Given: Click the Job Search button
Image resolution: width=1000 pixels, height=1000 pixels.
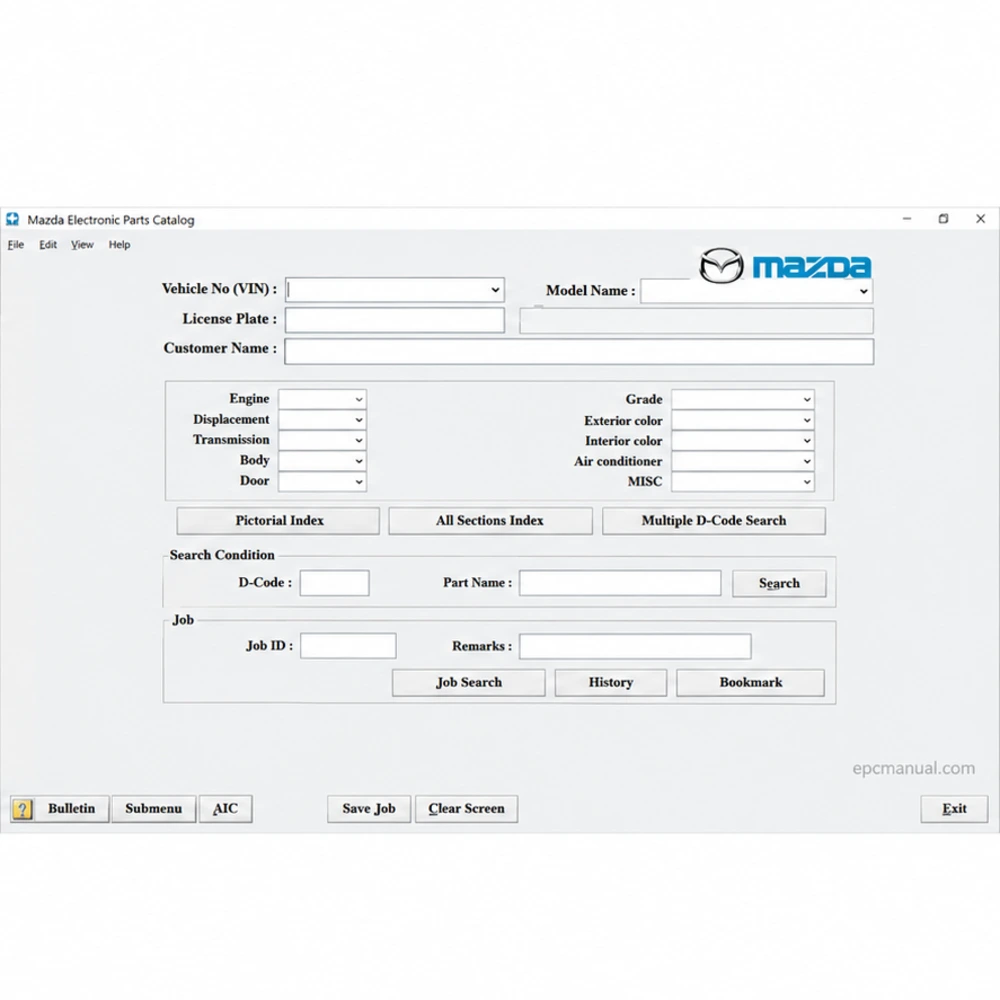Looking at the screenshot, I should (x=469, y=682).
